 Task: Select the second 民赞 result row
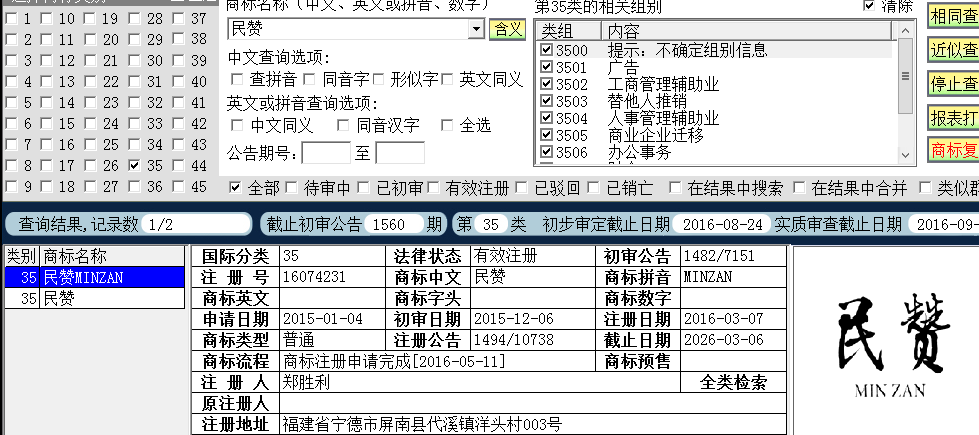94,298
